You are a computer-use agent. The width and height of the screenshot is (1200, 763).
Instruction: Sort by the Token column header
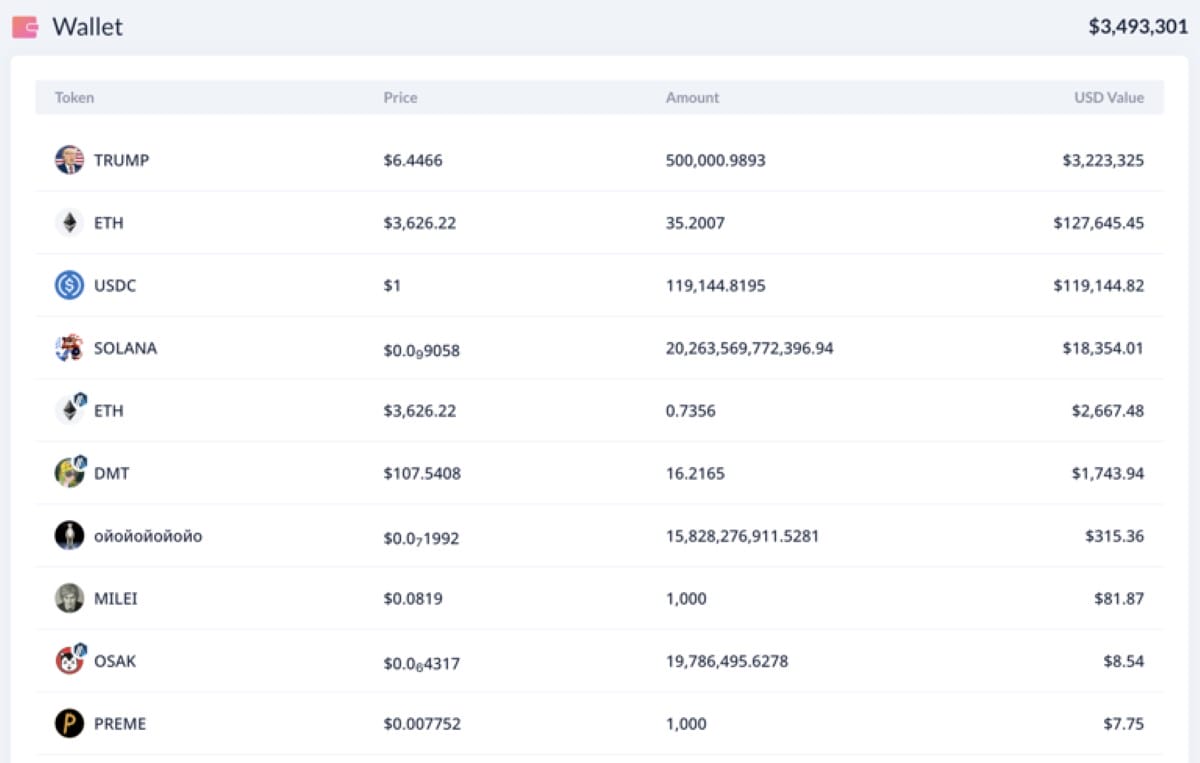[74, 98]
